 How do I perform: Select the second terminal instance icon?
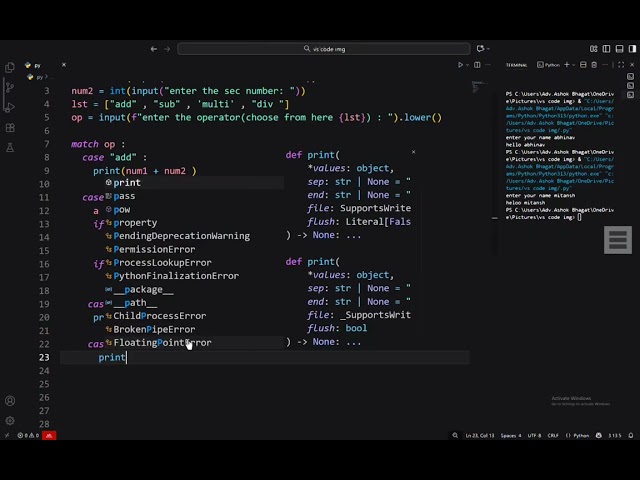click(630, 86)
